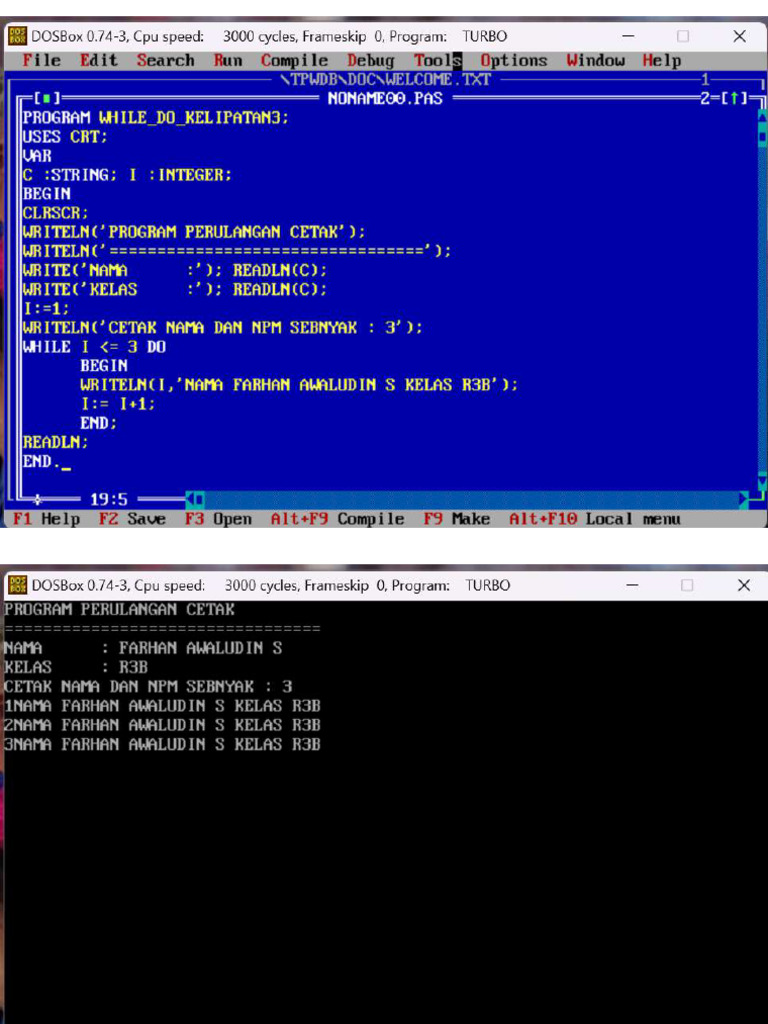This screenshot has width=768, height=1024.
Task: Open the Window menu
Action: click(596, 61)
